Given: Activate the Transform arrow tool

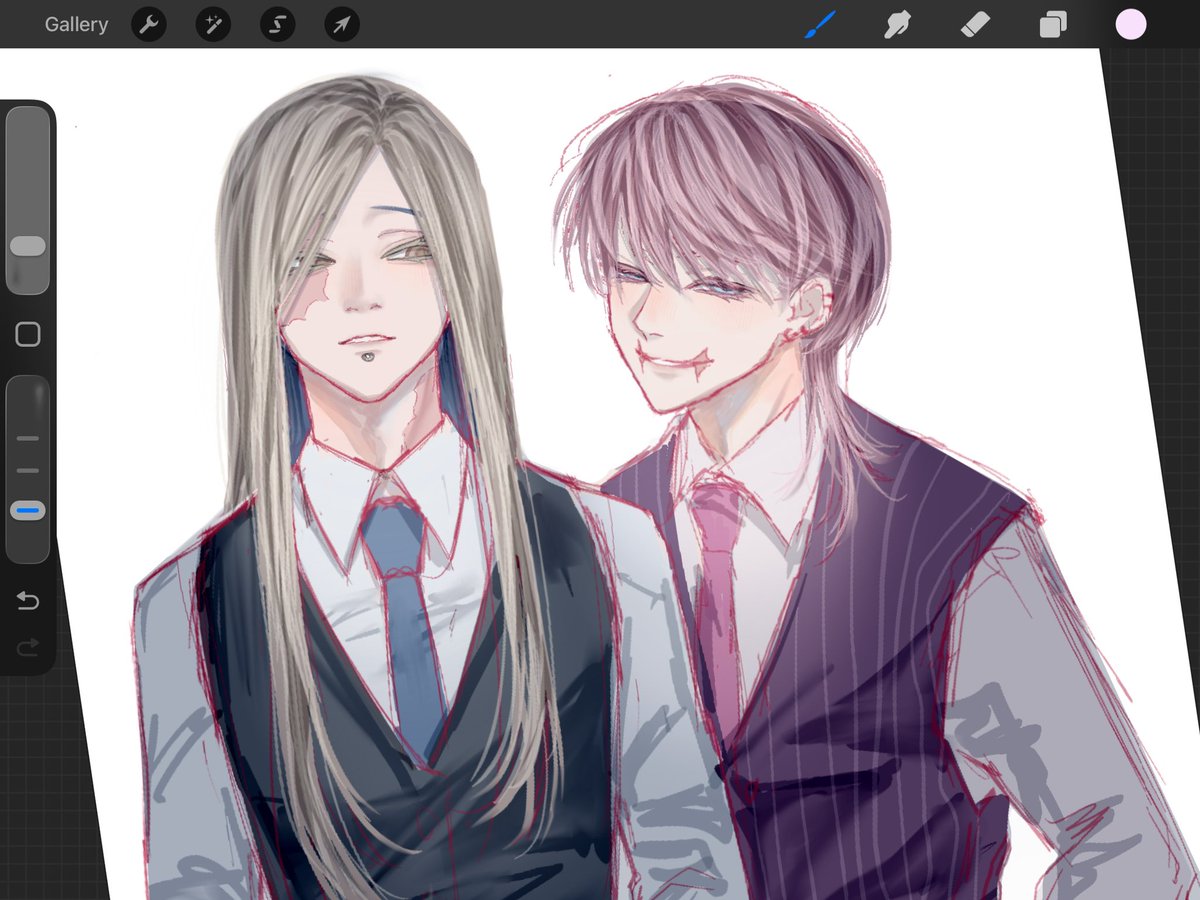Looking at the screenshot, I should (342, 24).
